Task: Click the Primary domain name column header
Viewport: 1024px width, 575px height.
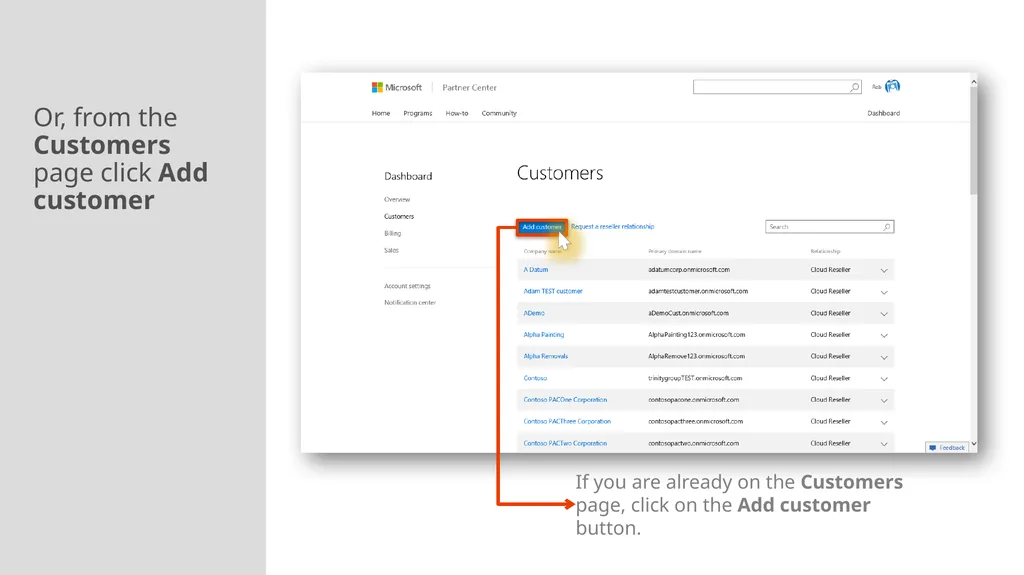Action: point(675,252)
